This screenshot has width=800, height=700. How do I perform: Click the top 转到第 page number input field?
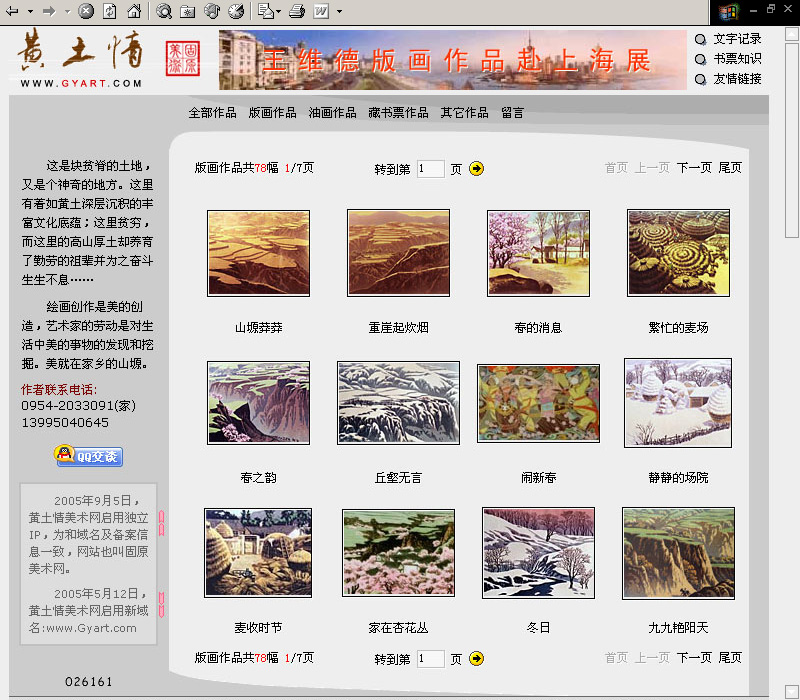click(431, 168)
